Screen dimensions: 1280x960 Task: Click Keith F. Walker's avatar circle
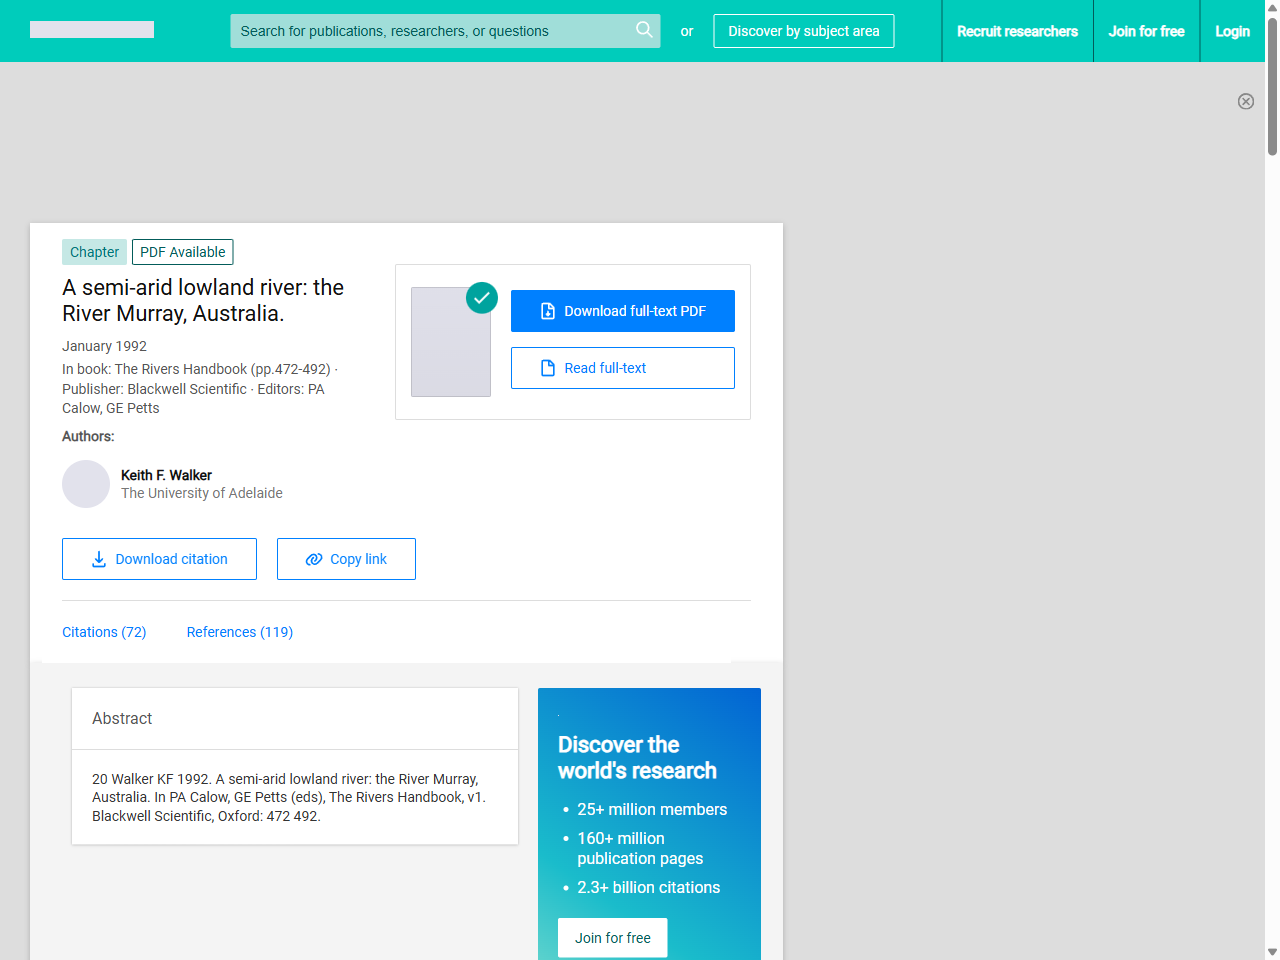[x=86, y=484]
